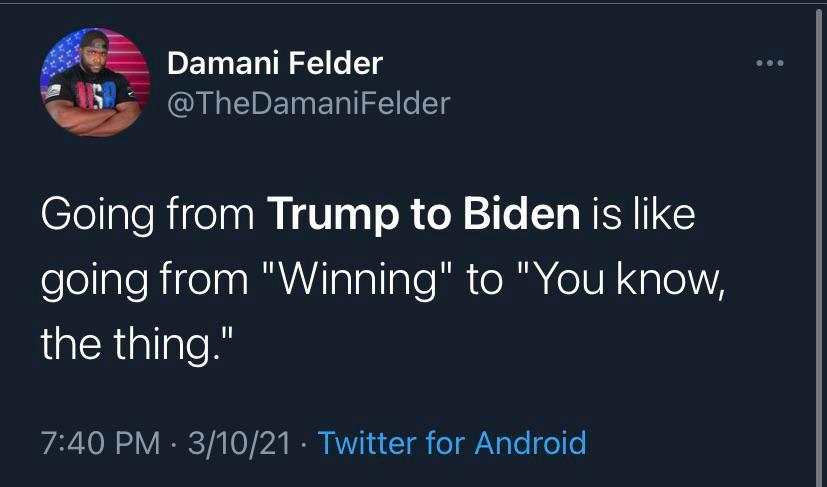Click the "Twitter for Android" source link
The height and width of the screenshot is (487, 827).
point(451,442)
